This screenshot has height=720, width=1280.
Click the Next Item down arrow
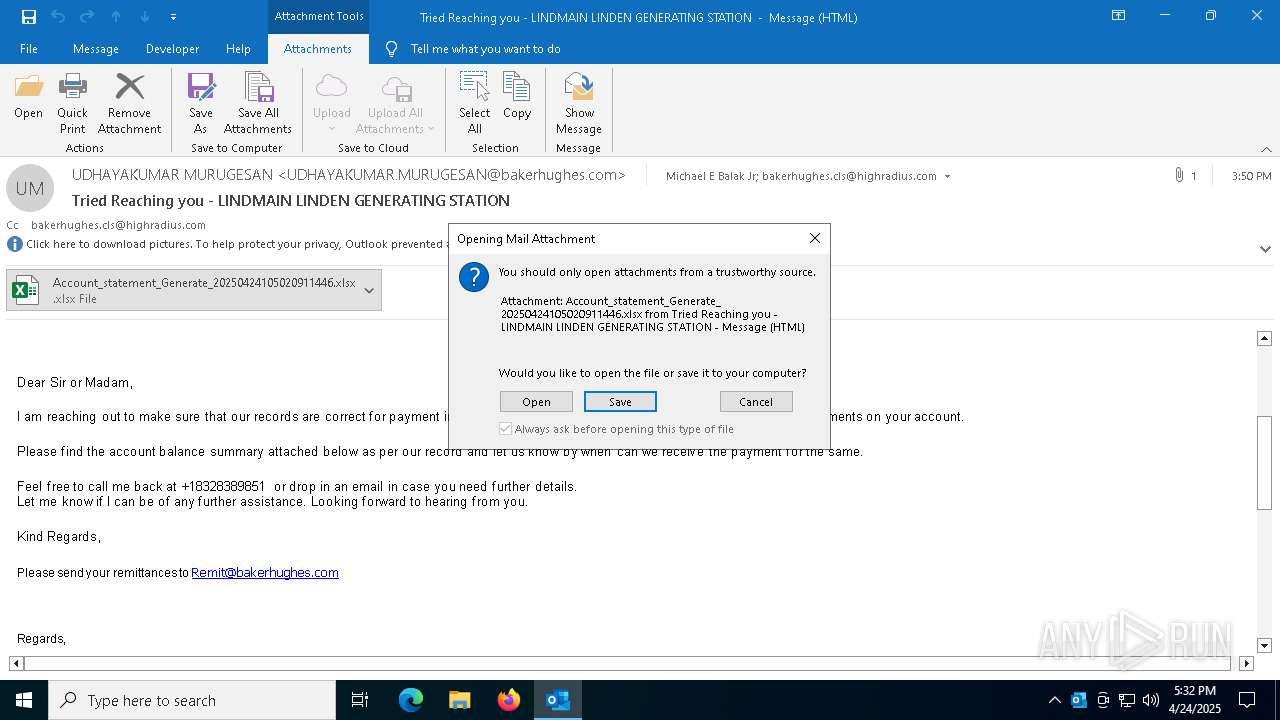[x=145, y=17]
